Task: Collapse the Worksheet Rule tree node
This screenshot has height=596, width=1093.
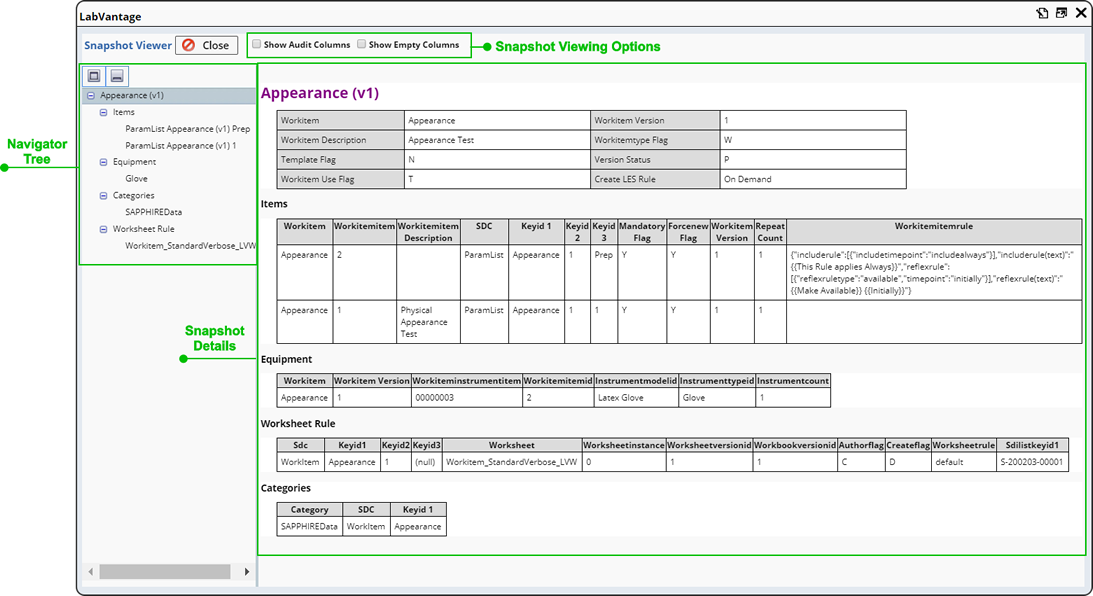Action: (103, 229)
